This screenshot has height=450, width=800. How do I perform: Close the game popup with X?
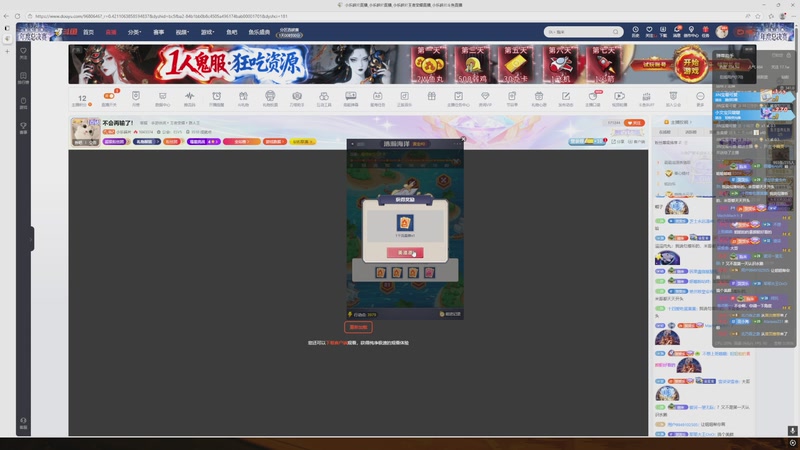(x=463, y=139)
